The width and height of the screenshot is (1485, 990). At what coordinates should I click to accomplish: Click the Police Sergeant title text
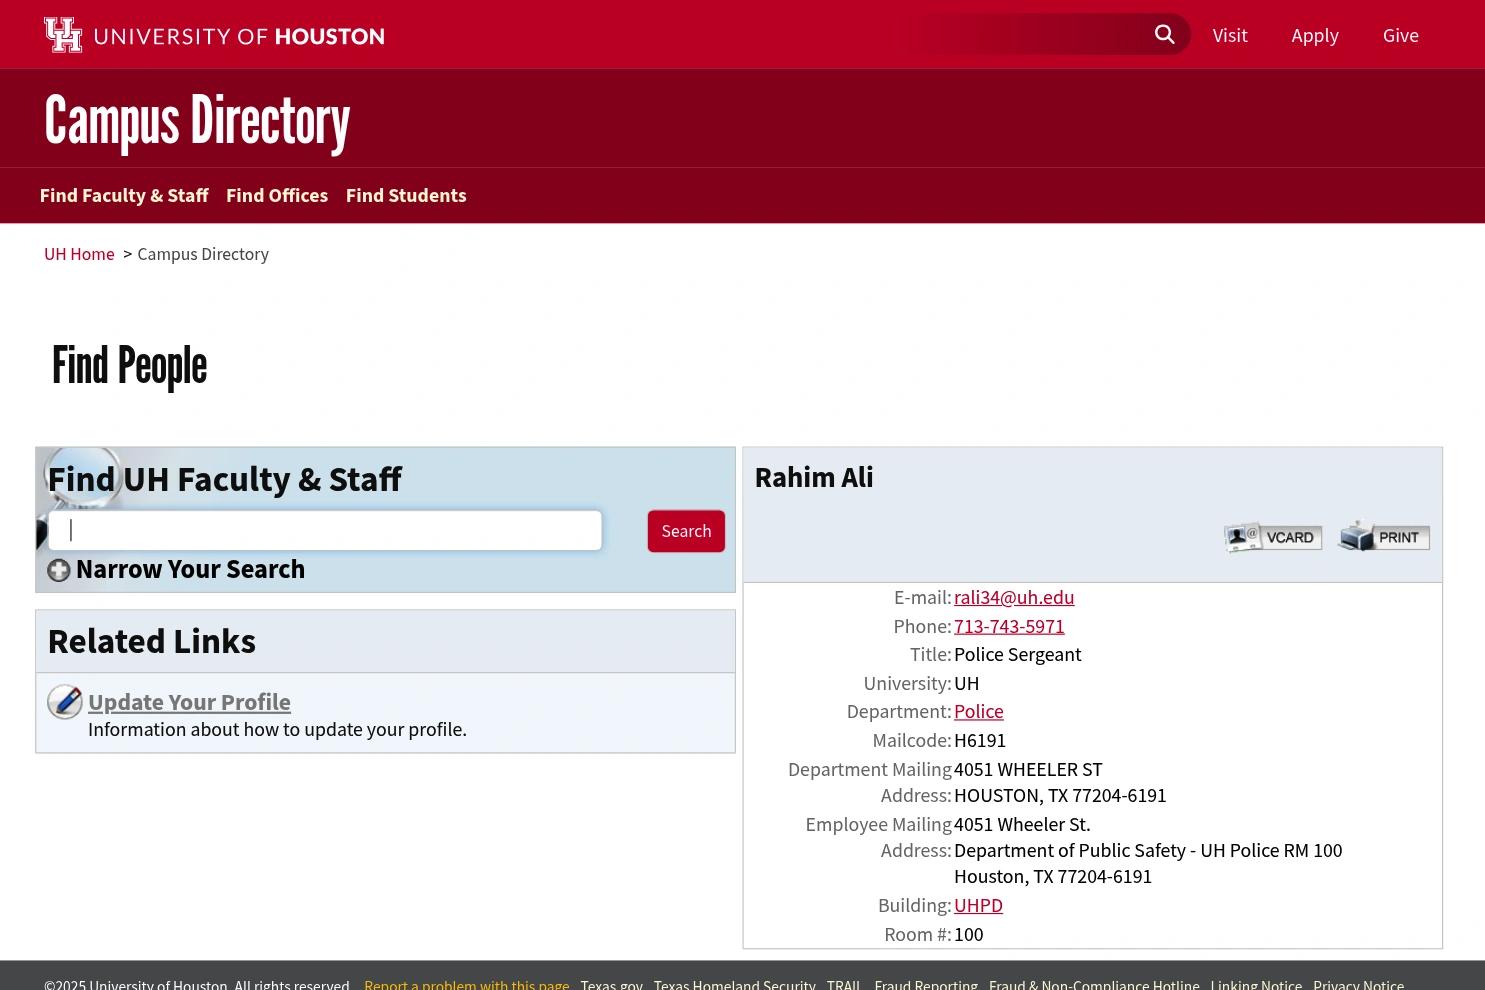click(1017, 654)
